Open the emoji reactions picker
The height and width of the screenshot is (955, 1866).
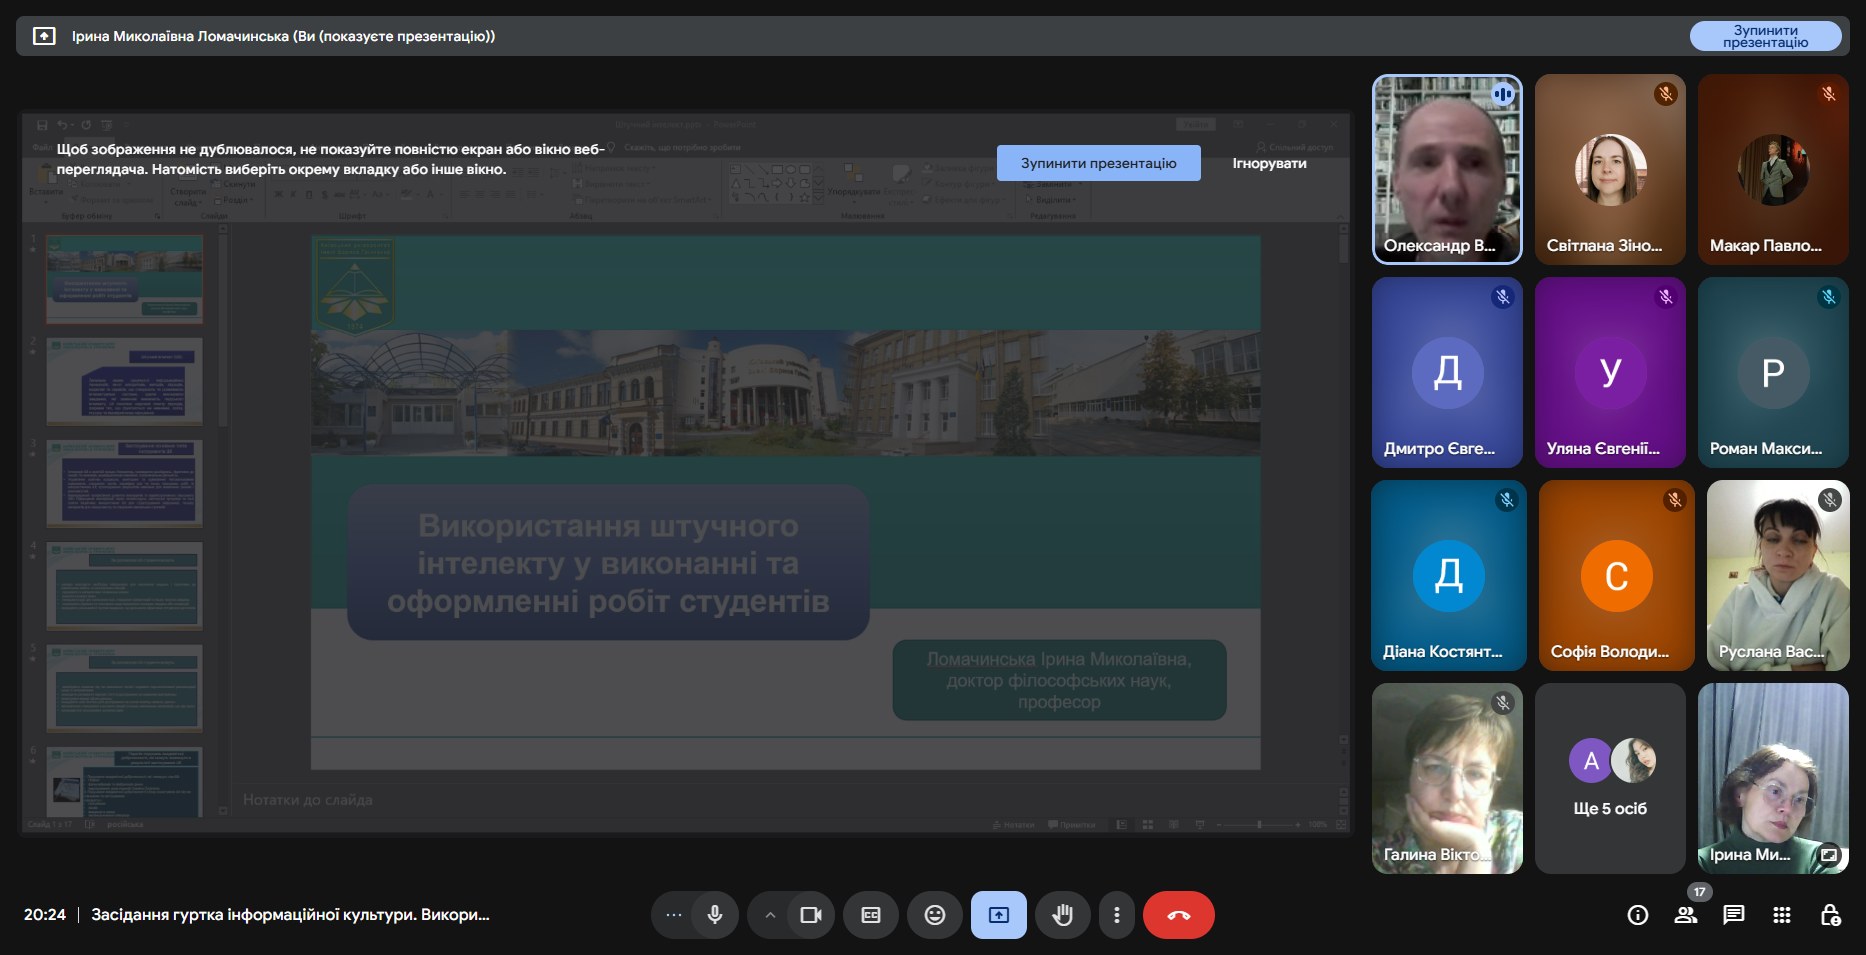click(935, 915)
